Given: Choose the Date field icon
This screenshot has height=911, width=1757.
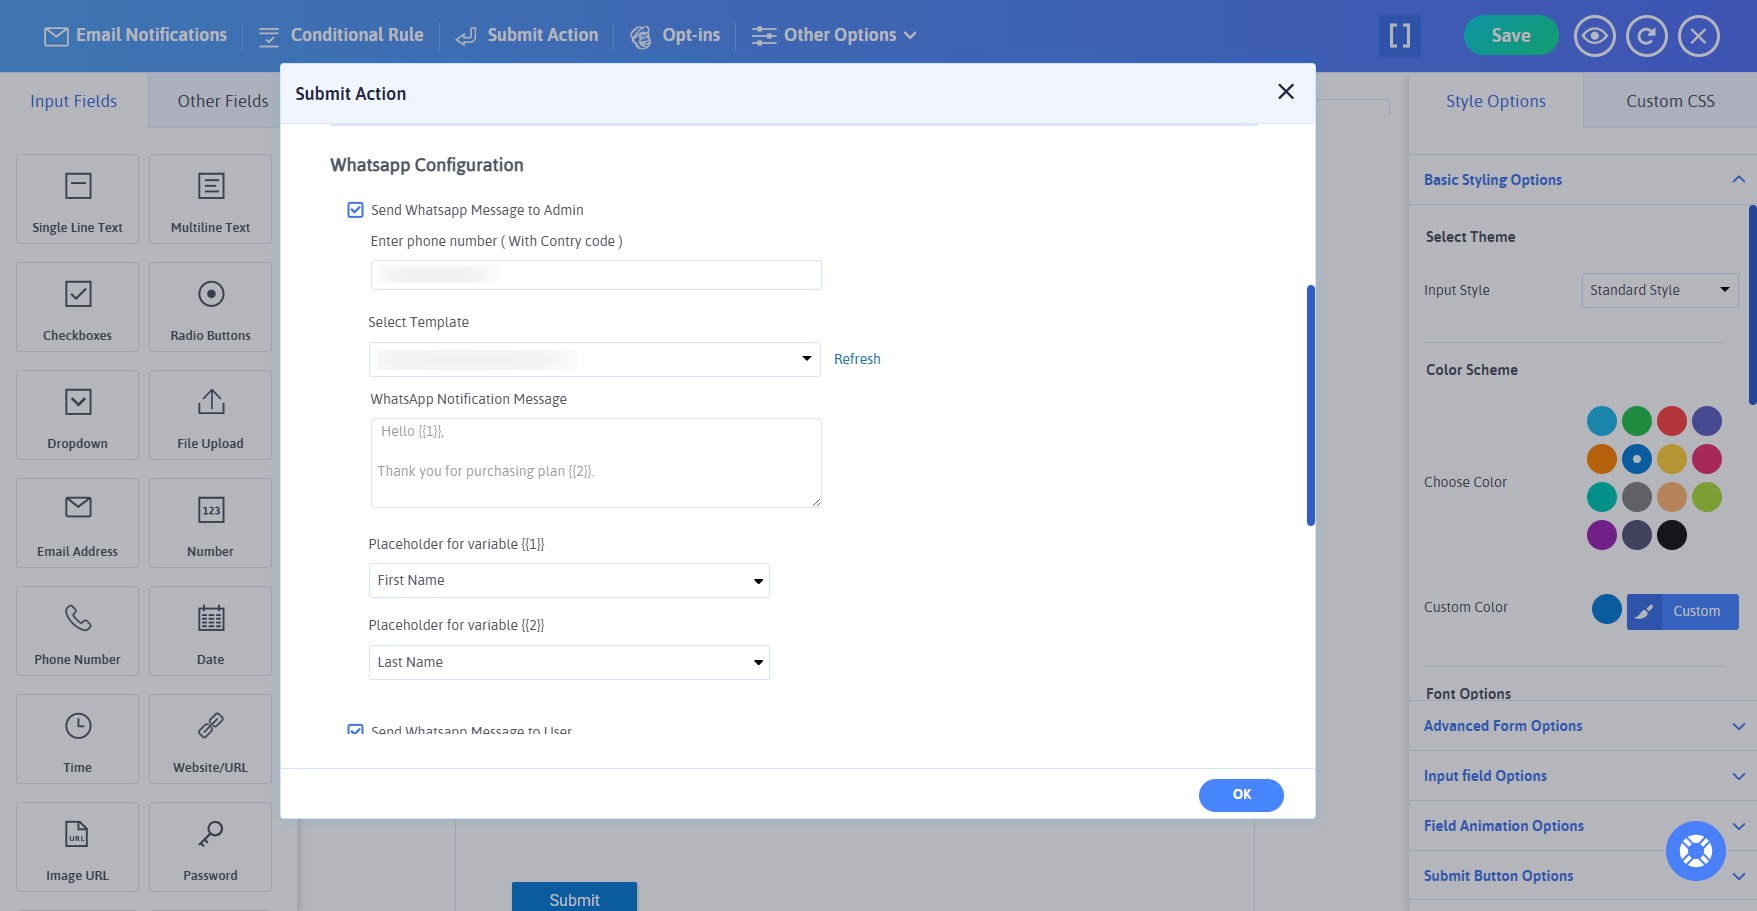Looking at the screenshot, I should 210,631.
